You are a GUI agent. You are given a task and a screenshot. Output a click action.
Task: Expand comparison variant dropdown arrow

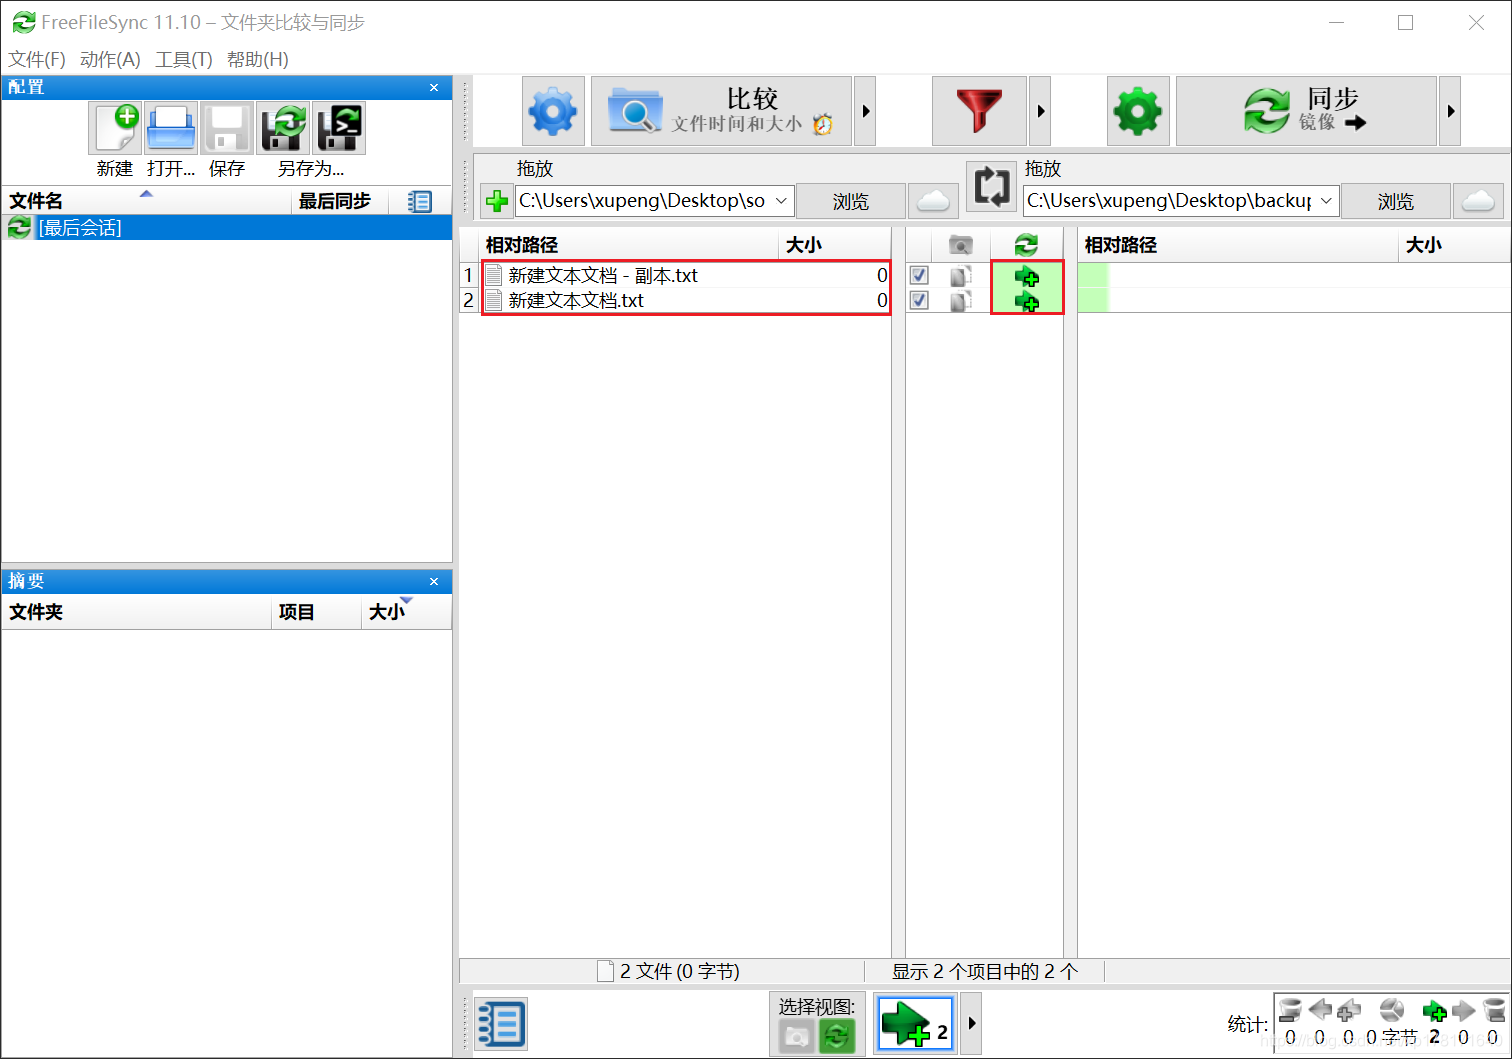click(866, 111)
